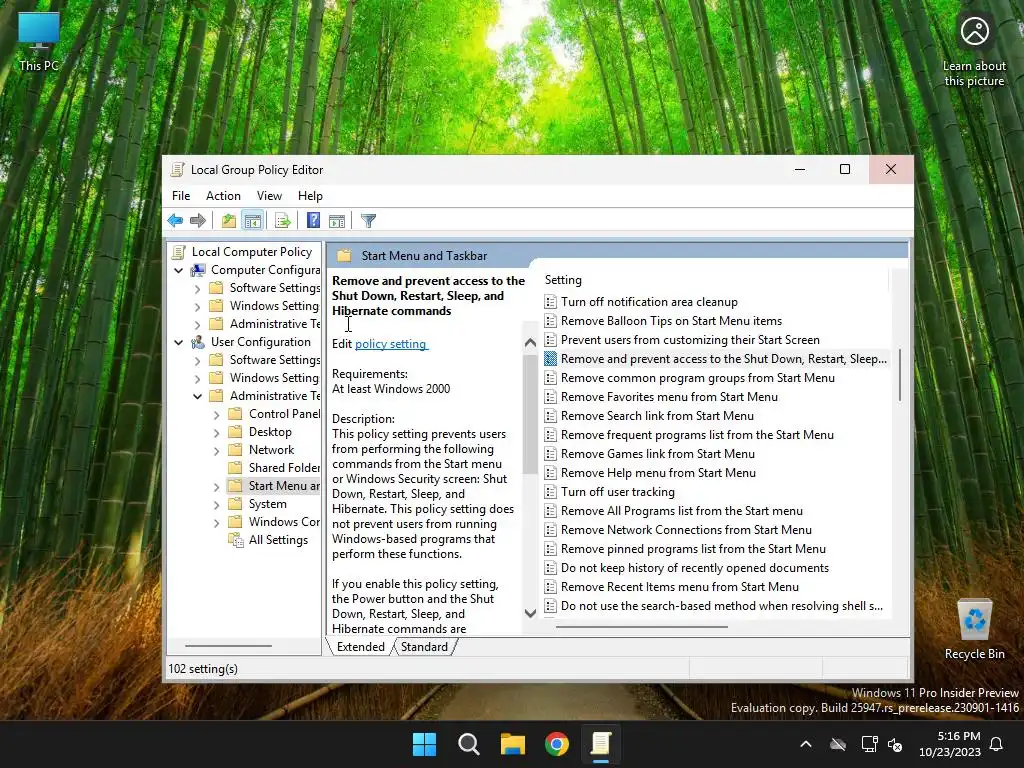Click the description pane scroll-up arrow
Screen dimensions: 1024x768
[x=530, y=343]
